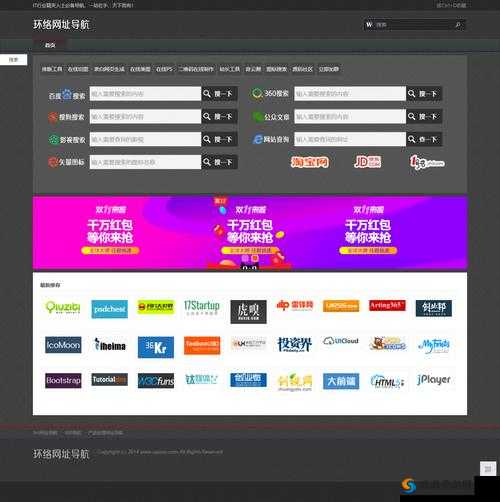Click 搜一下 button for 公众文章 row
The image size is (500, 502).
pos(424,116)
